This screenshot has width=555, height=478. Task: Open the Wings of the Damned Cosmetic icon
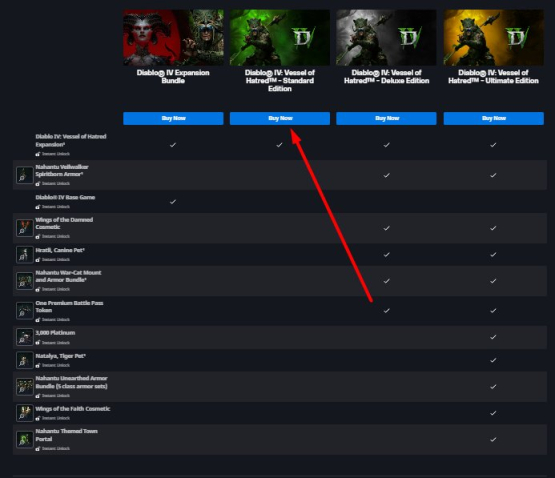click(x=24, y=228)
